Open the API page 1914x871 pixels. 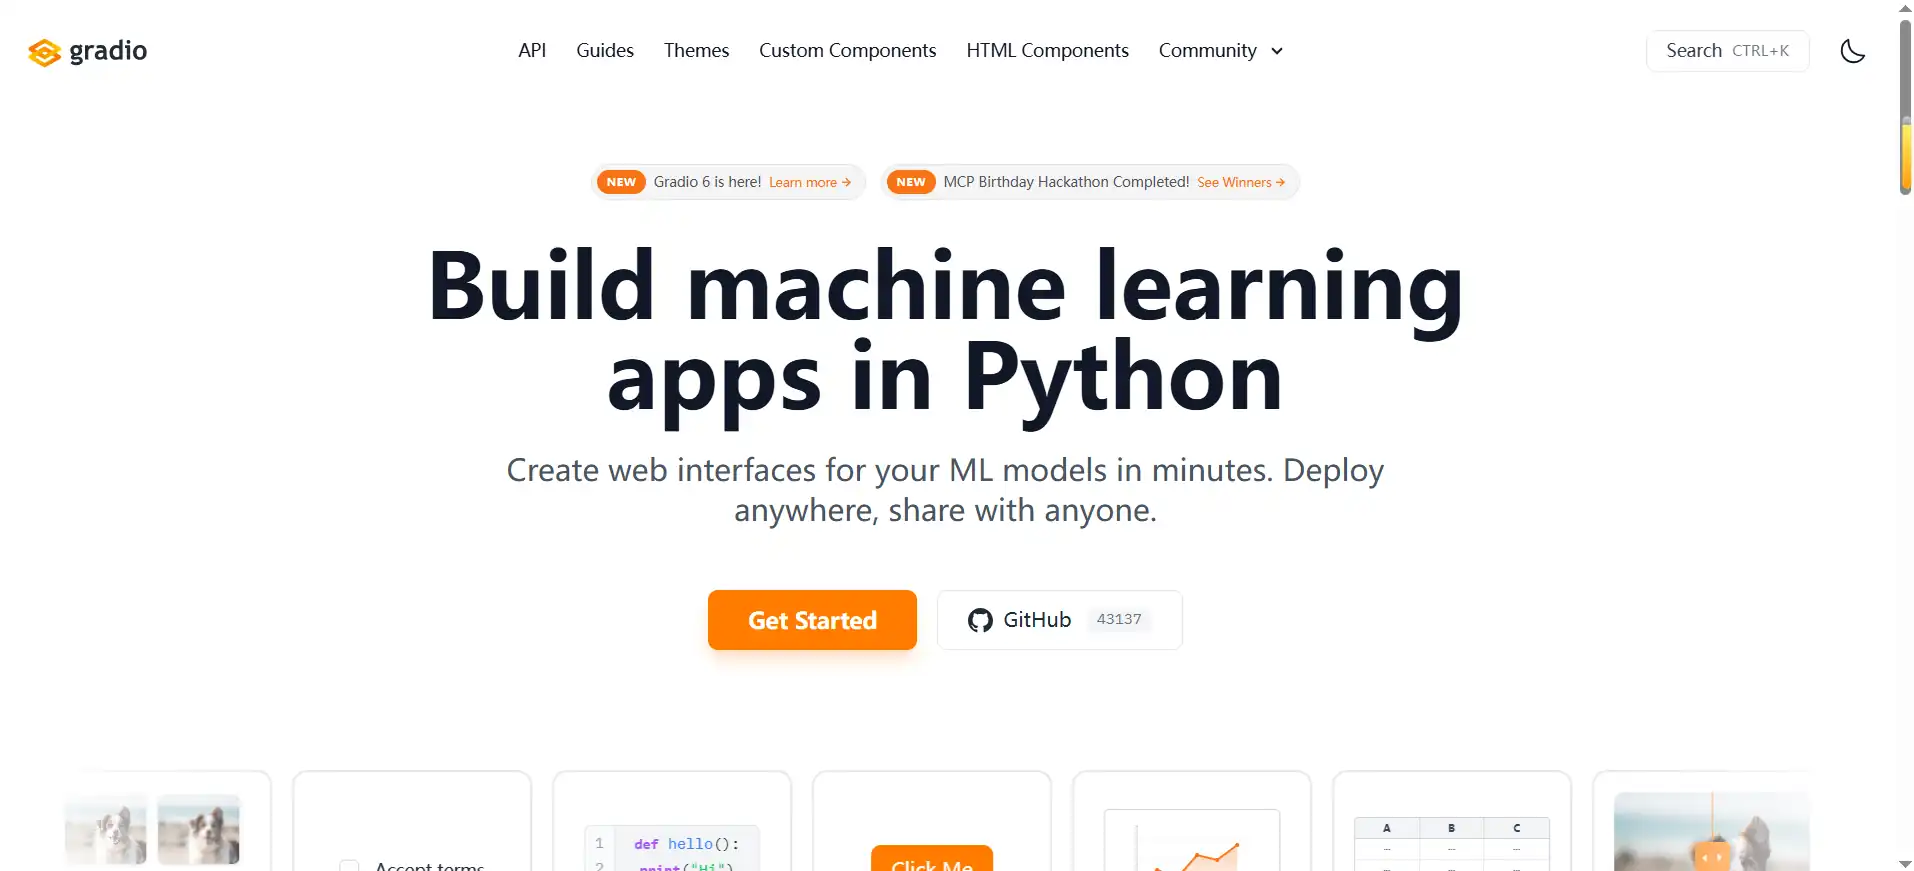[x=532, y=50]
